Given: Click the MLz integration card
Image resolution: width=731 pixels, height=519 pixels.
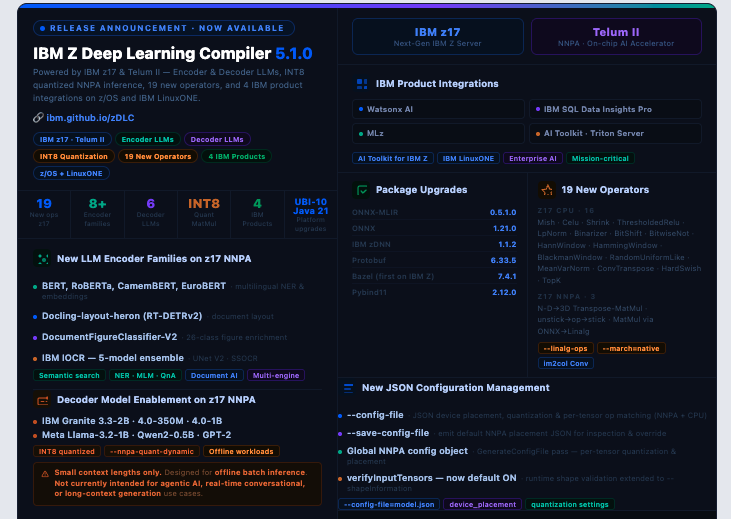Looking at the screenshot, I should pyautogui.click(x=438, y=133).
